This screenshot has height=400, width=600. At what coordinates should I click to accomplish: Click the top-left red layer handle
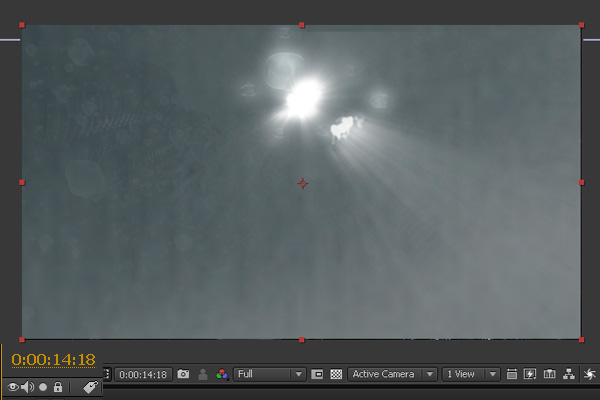point(22,25)
